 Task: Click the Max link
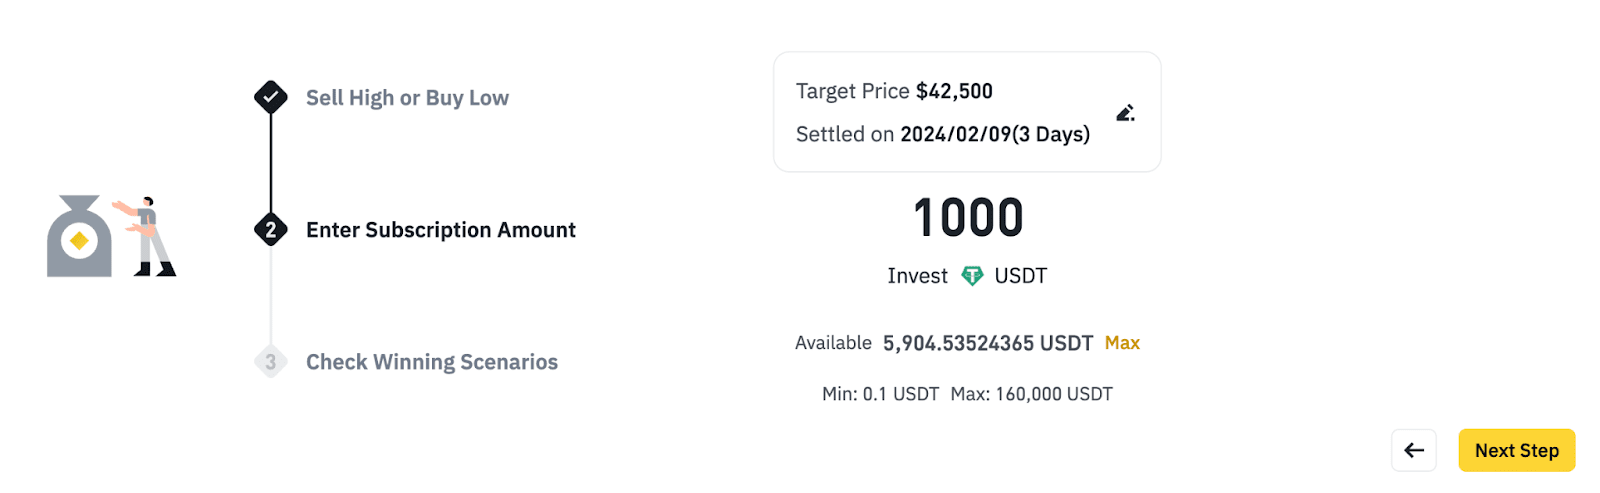[x=1122, y=343]
